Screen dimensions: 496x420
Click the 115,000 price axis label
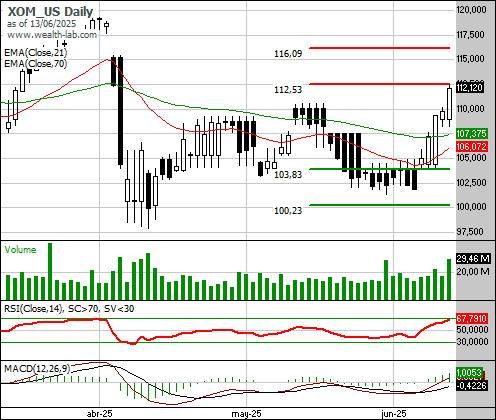click(x=470, y=59)
